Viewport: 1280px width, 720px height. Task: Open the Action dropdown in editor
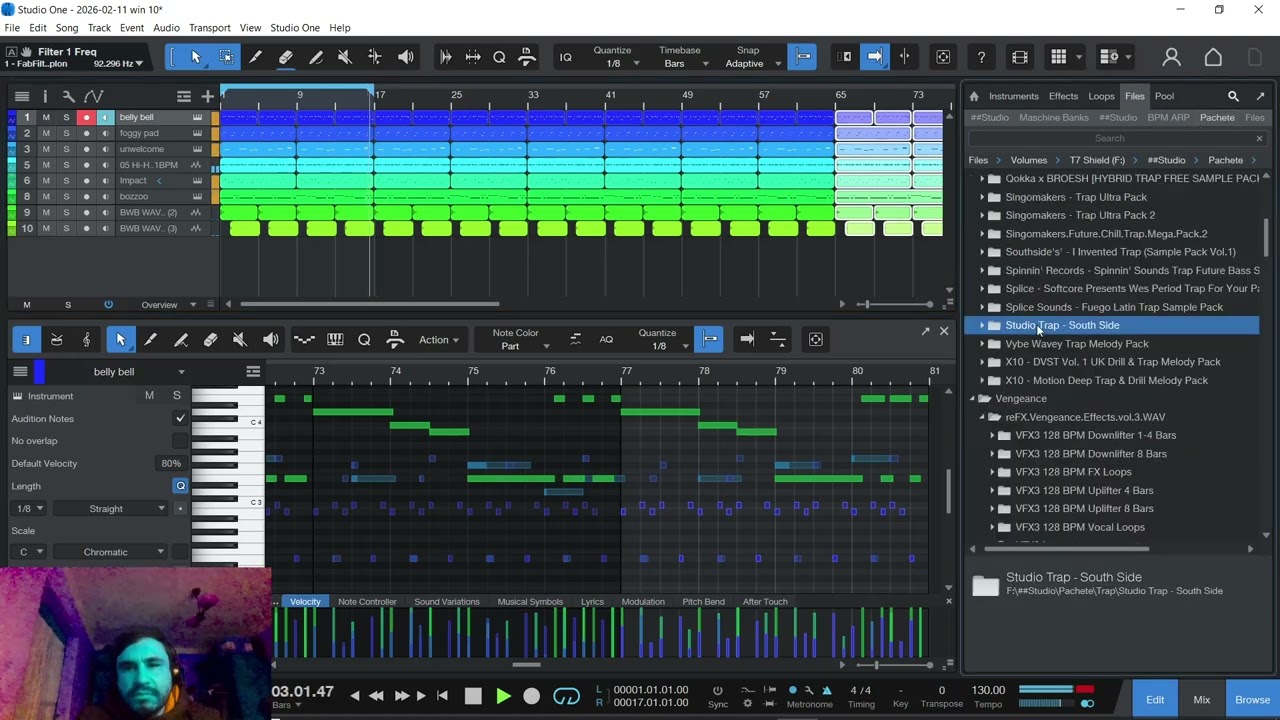click(440, 340)
